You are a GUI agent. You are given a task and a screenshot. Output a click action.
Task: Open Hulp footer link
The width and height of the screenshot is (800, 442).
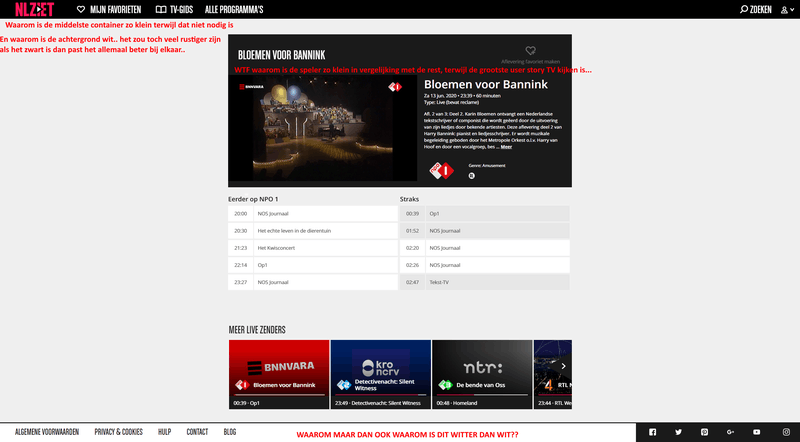tap(164, 432)
